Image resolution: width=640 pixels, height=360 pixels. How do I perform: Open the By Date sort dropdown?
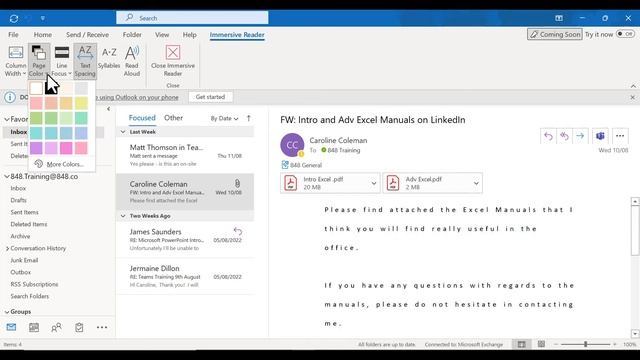click(224, 118)
